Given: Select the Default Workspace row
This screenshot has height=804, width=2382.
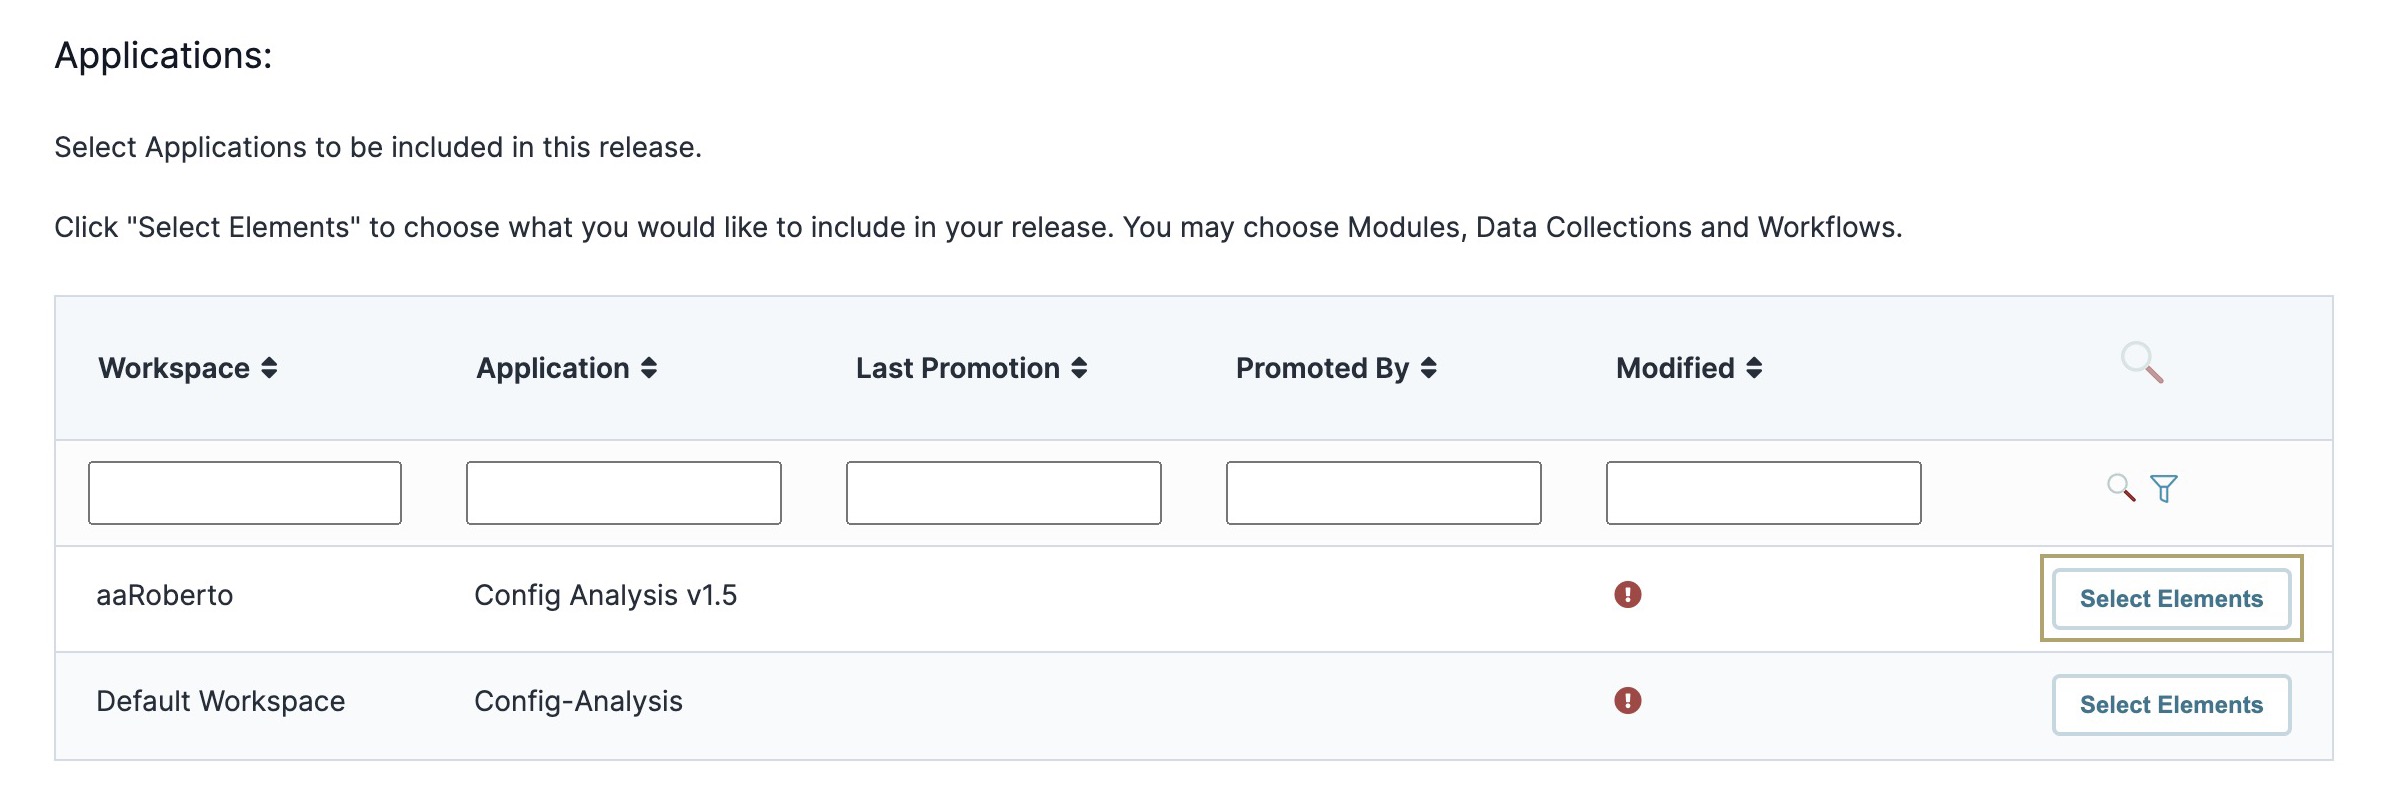Looking at the screenshot, I should [x=1194, y=706].
